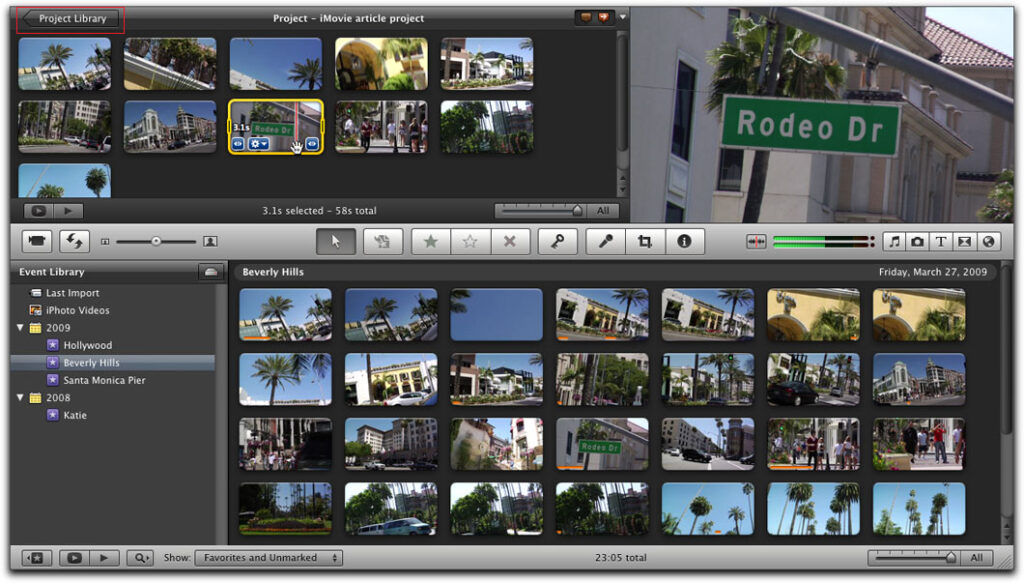Adjust the event browser thumbnail duration slider
The width and height of the screenshot is (1024, 583).
tap(950, 558)
